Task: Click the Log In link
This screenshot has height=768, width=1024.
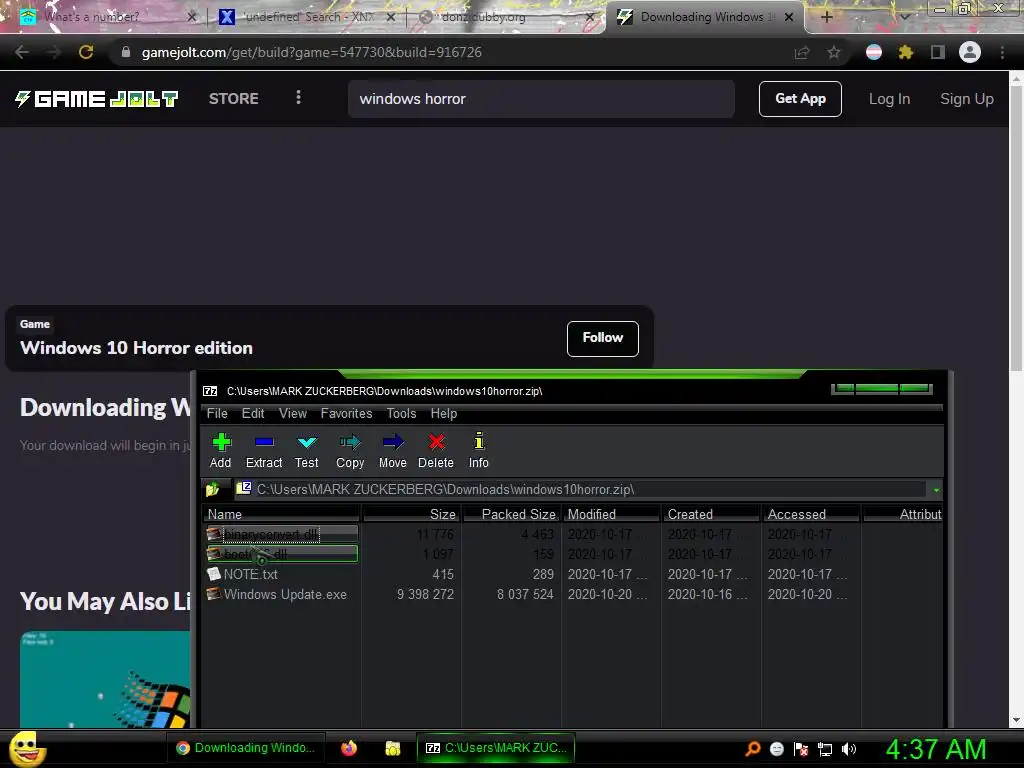Action: pyautogui.click(x=889, y=99)
